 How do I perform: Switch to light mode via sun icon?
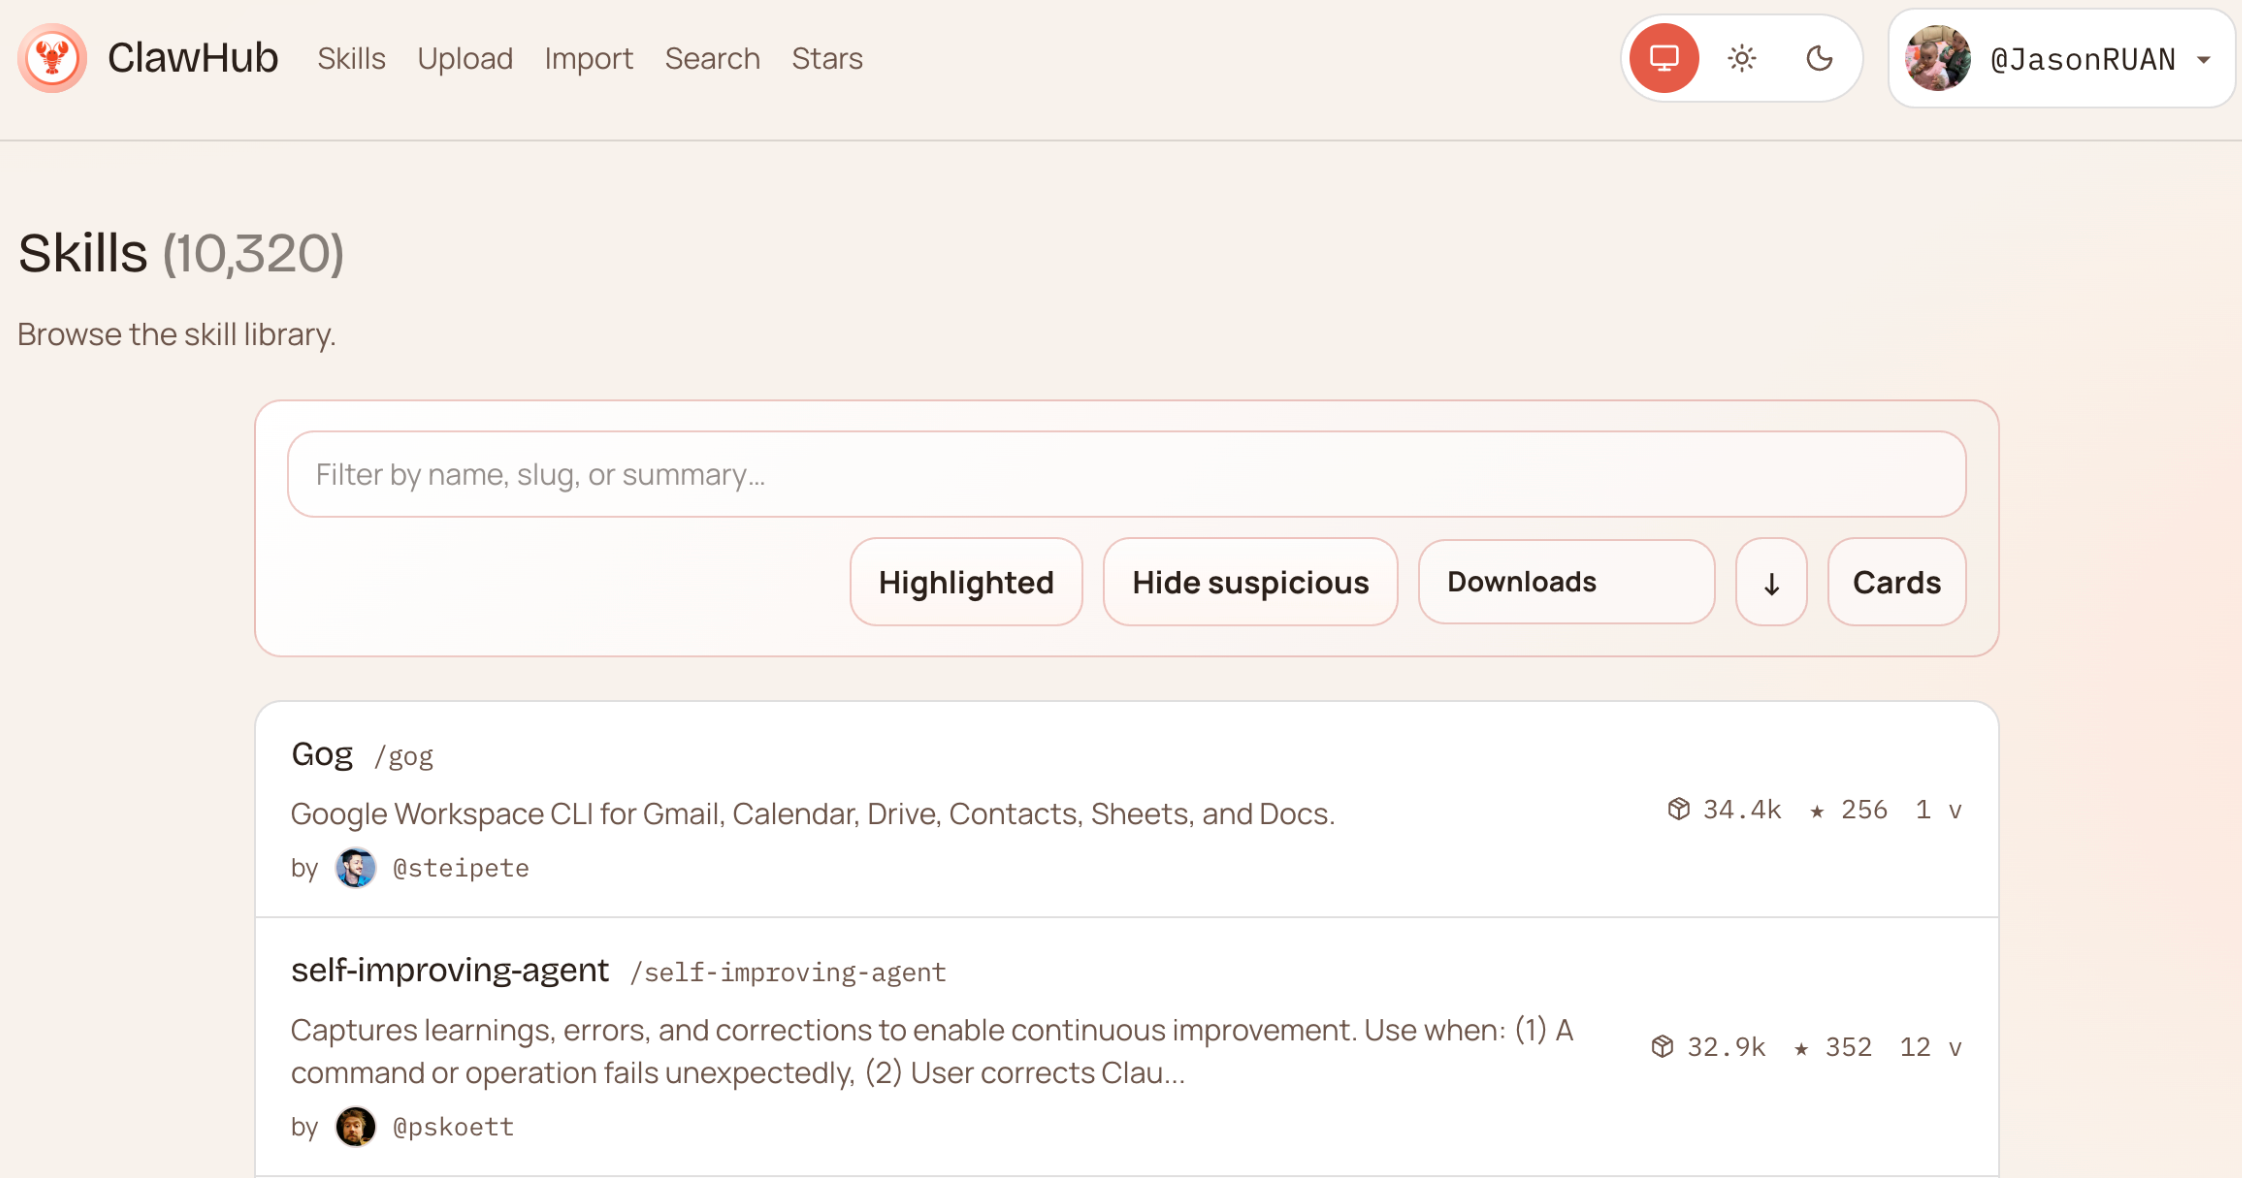(1741, 57)
